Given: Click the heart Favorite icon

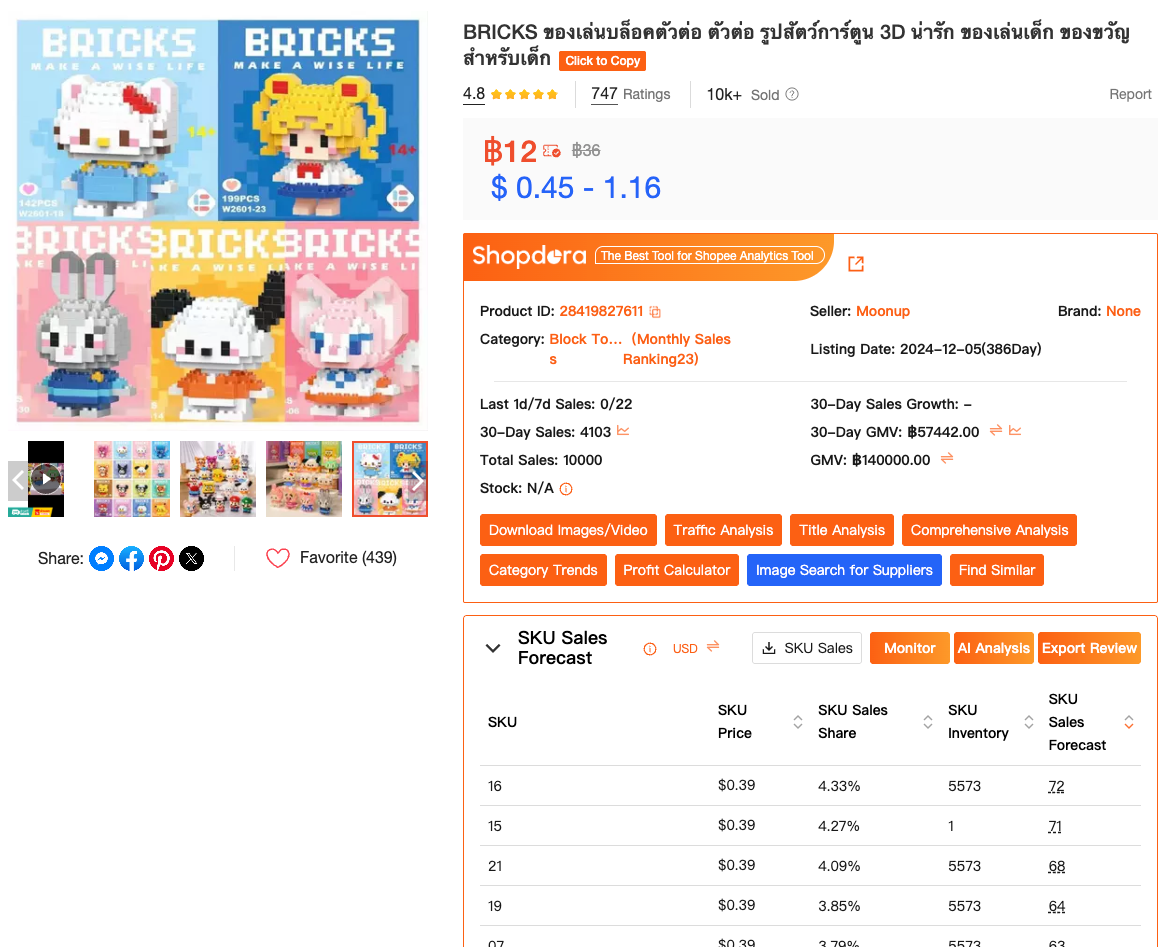Looking at the screenshot, I should (x=278, y=558).
